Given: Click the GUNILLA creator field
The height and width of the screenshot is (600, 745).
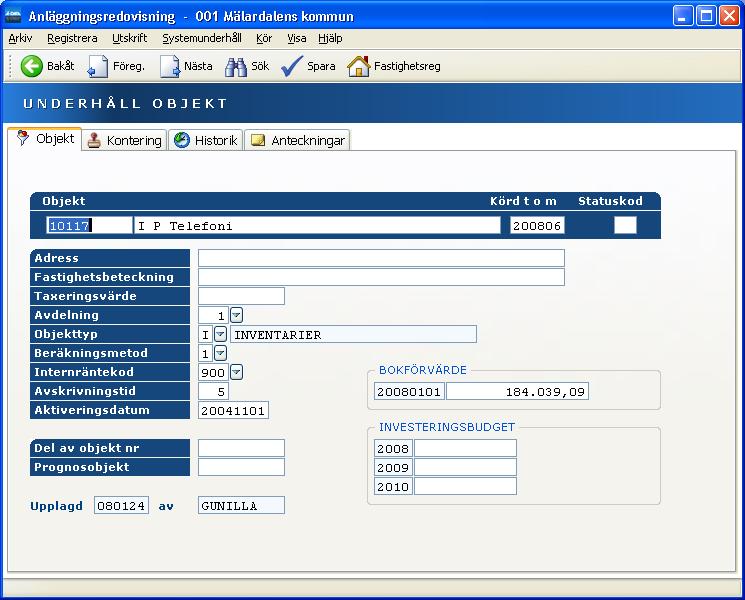Looking at the screenshot, I should click(x=241, y=505).
